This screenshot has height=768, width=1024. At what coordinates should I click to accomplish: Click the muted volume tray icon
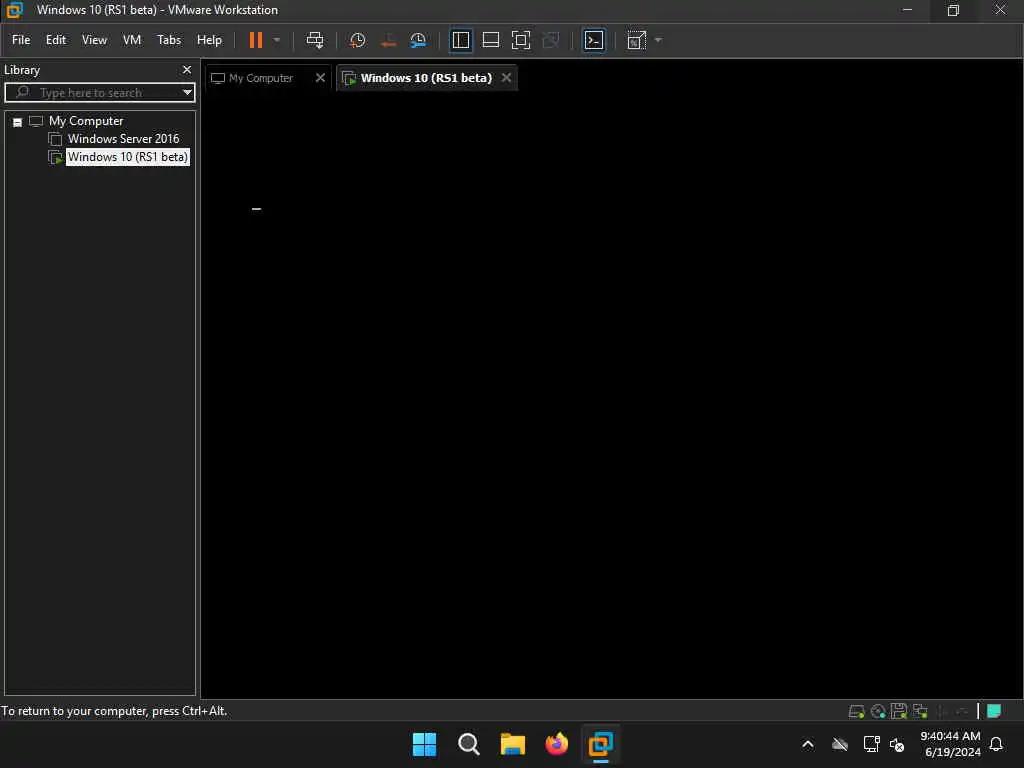click(897, 744)
